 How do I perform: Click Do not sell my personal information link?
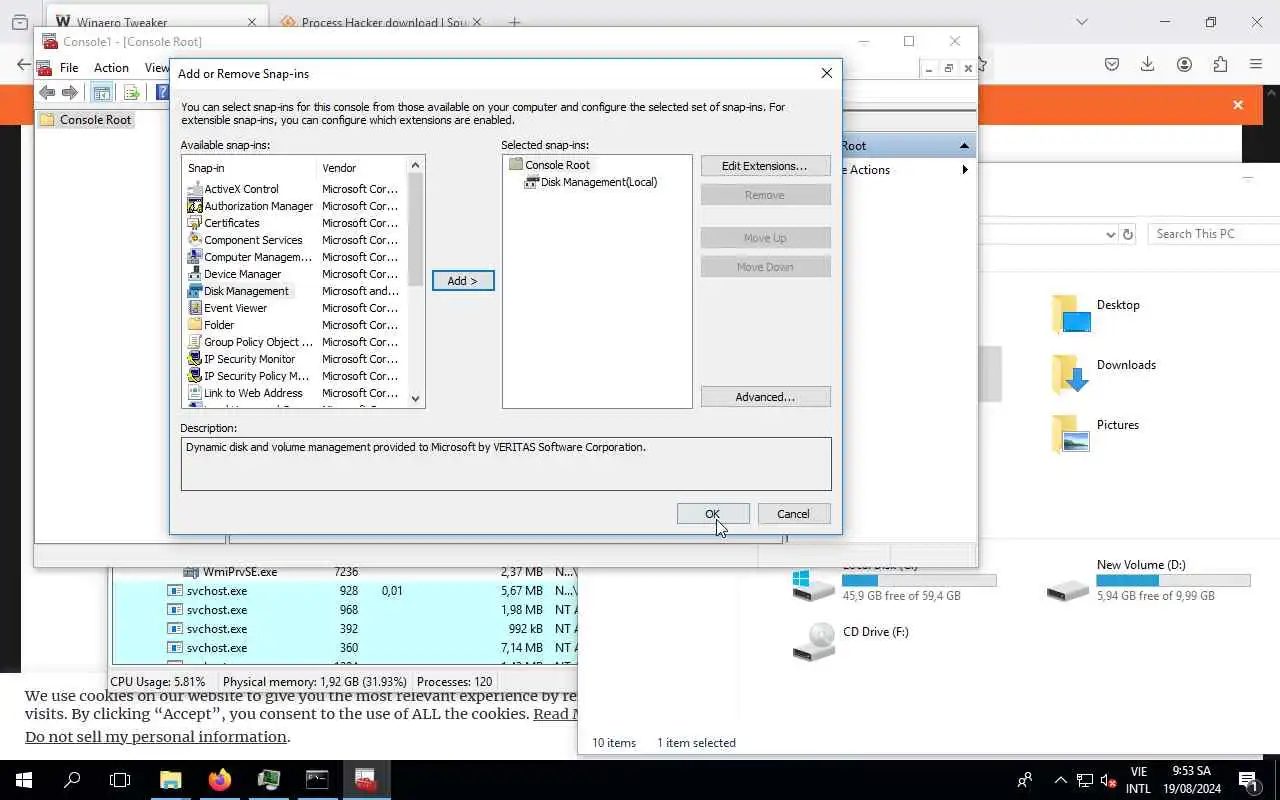(x=156, y=737)
